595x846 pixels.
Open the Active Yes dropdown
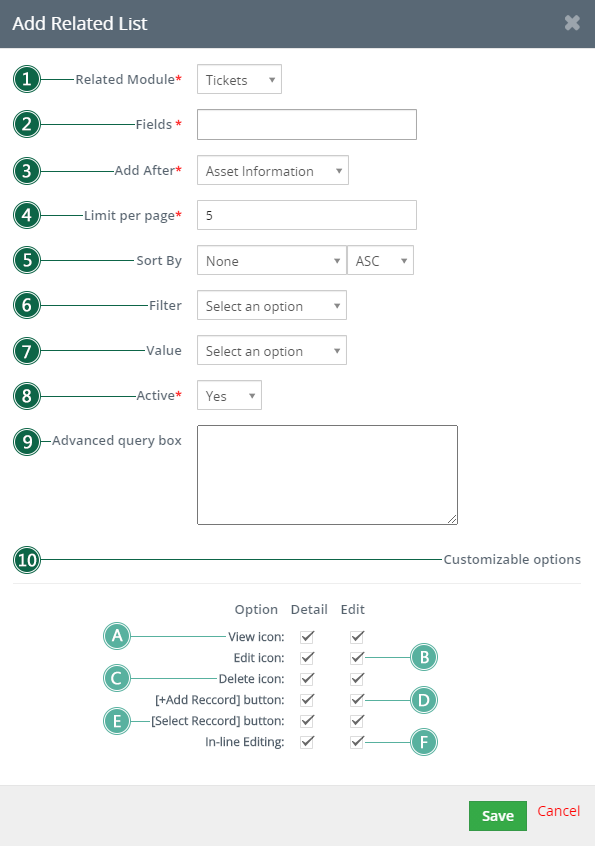pos(229,395)
